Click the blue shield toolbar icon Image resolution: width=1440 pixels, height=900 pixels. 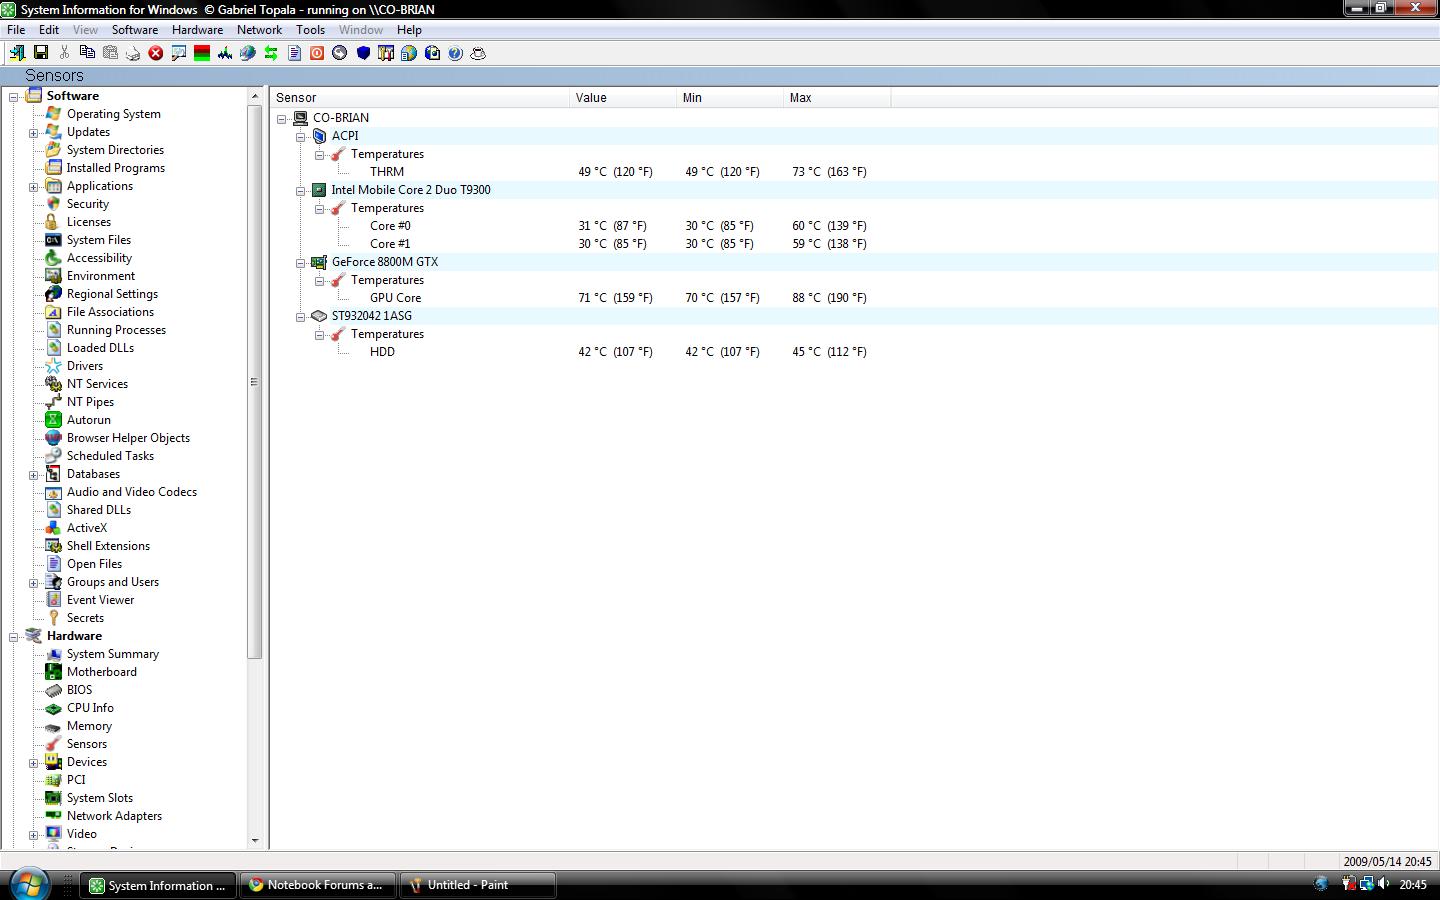363,53
